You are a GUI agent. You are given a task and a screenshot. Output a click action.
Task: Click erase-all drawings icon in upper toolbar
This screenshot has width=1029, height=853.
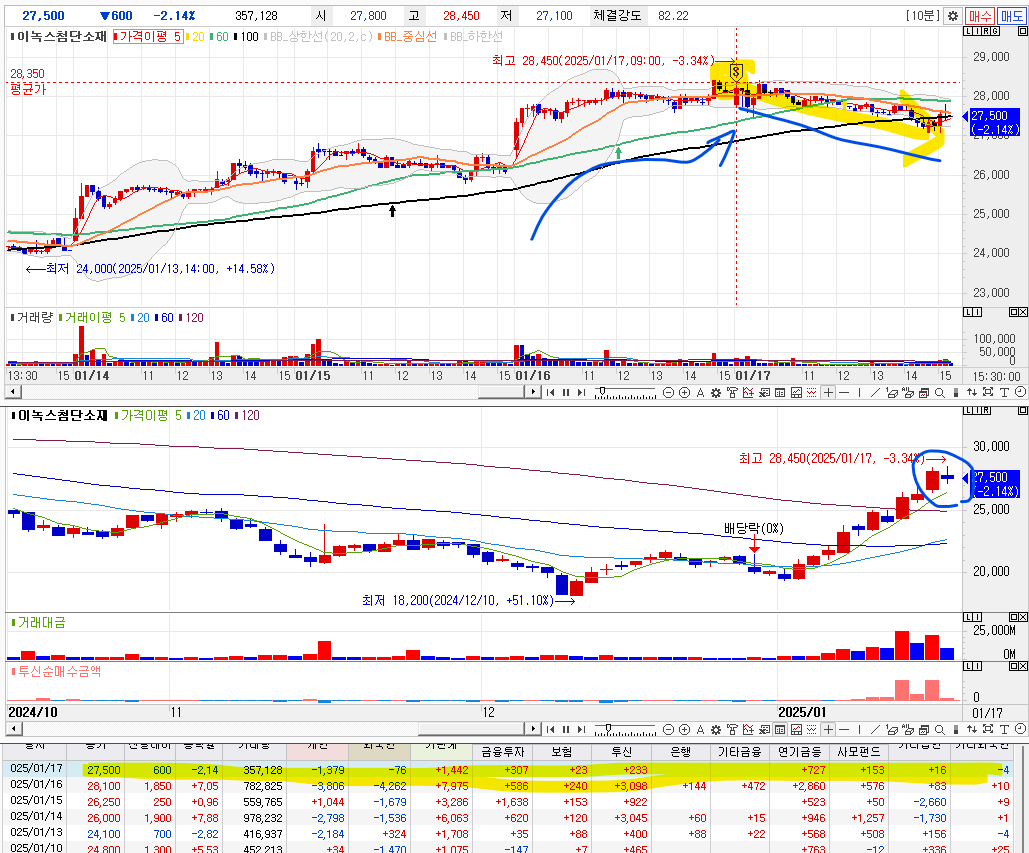(x=908, y=392)
